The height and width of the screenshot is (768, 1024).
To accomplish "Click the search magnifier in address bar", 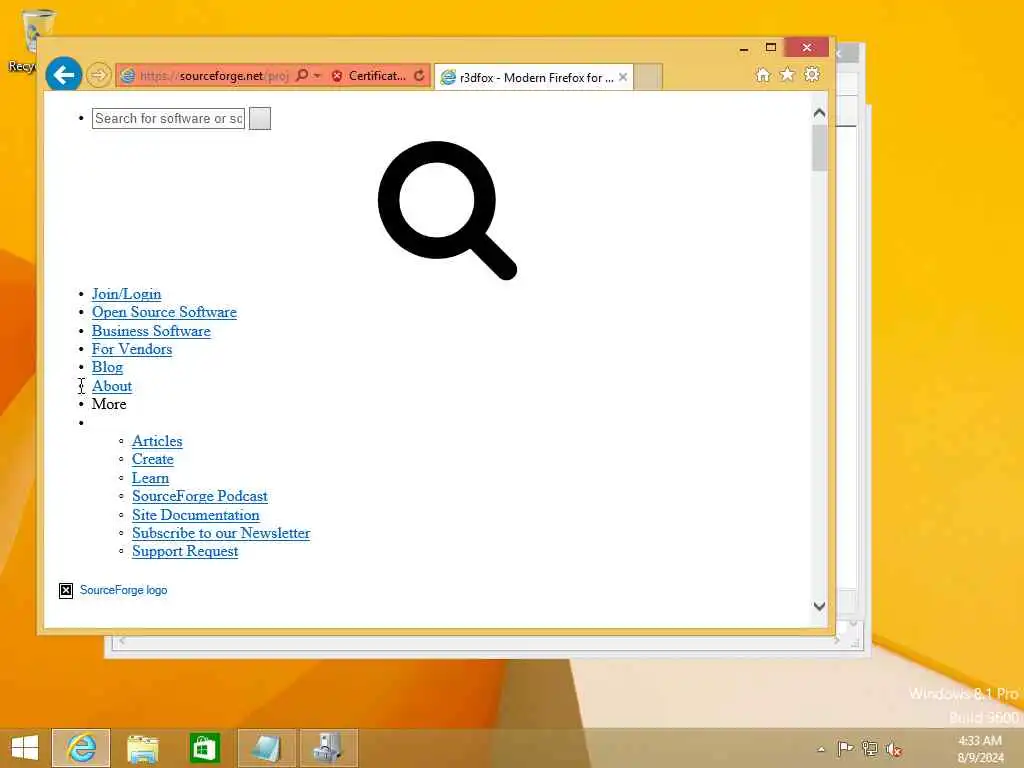I will click(302, 75).
